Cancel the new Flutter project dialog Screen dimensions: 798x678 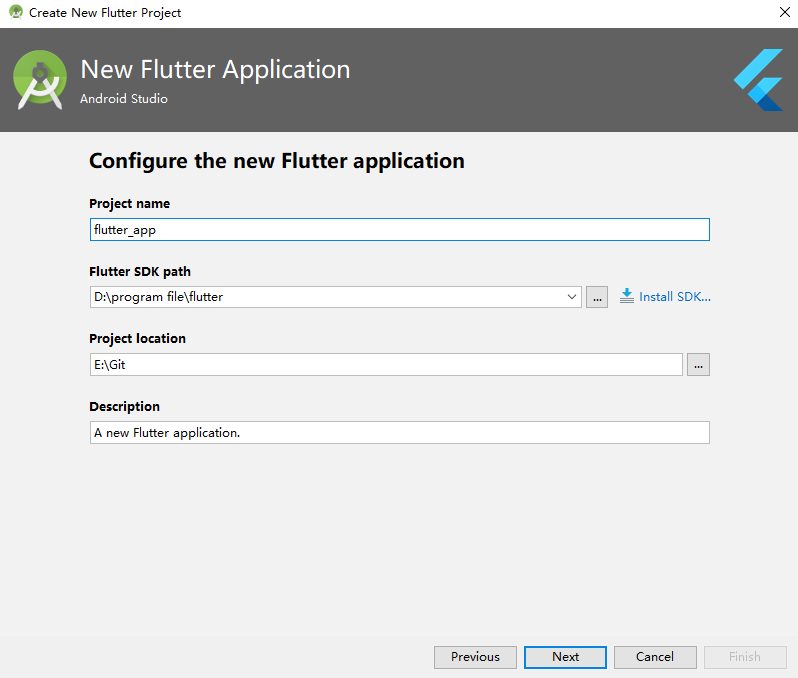[x=655, y=657]
